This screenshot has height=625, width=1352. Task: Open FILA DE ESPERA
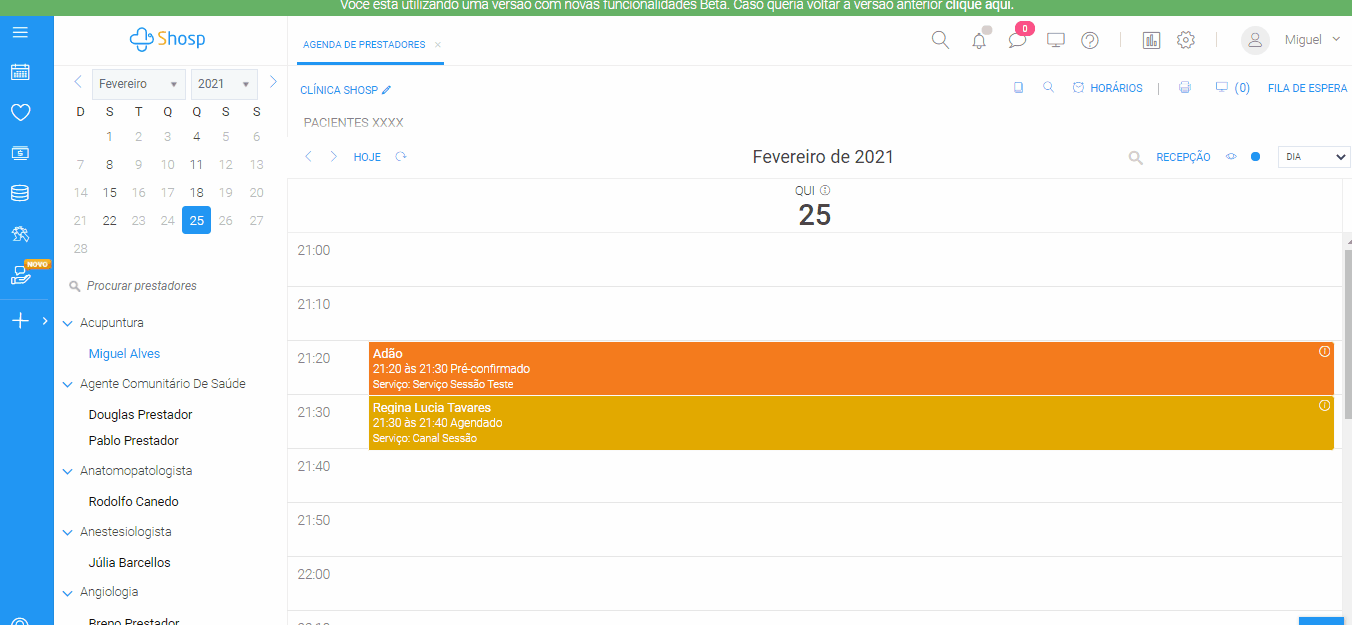coord(1307,88)
